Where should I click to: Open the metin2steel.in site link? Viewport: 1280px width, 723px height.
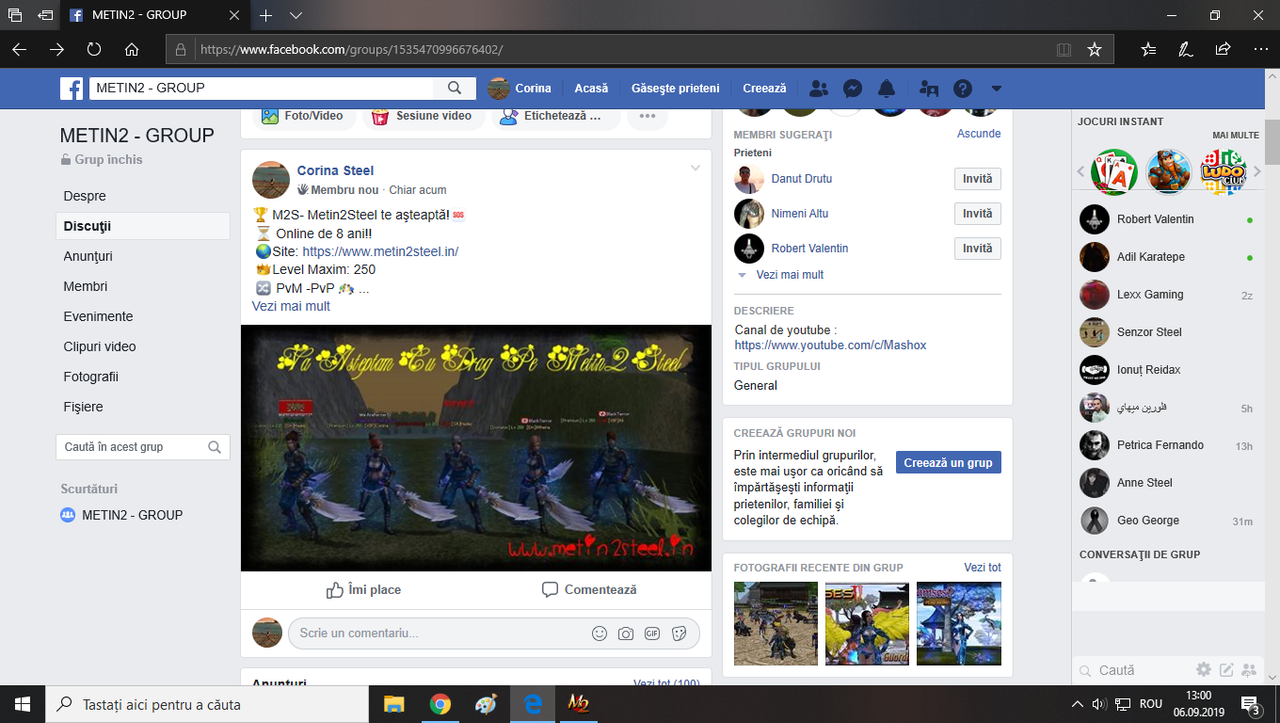coord(380,252)
